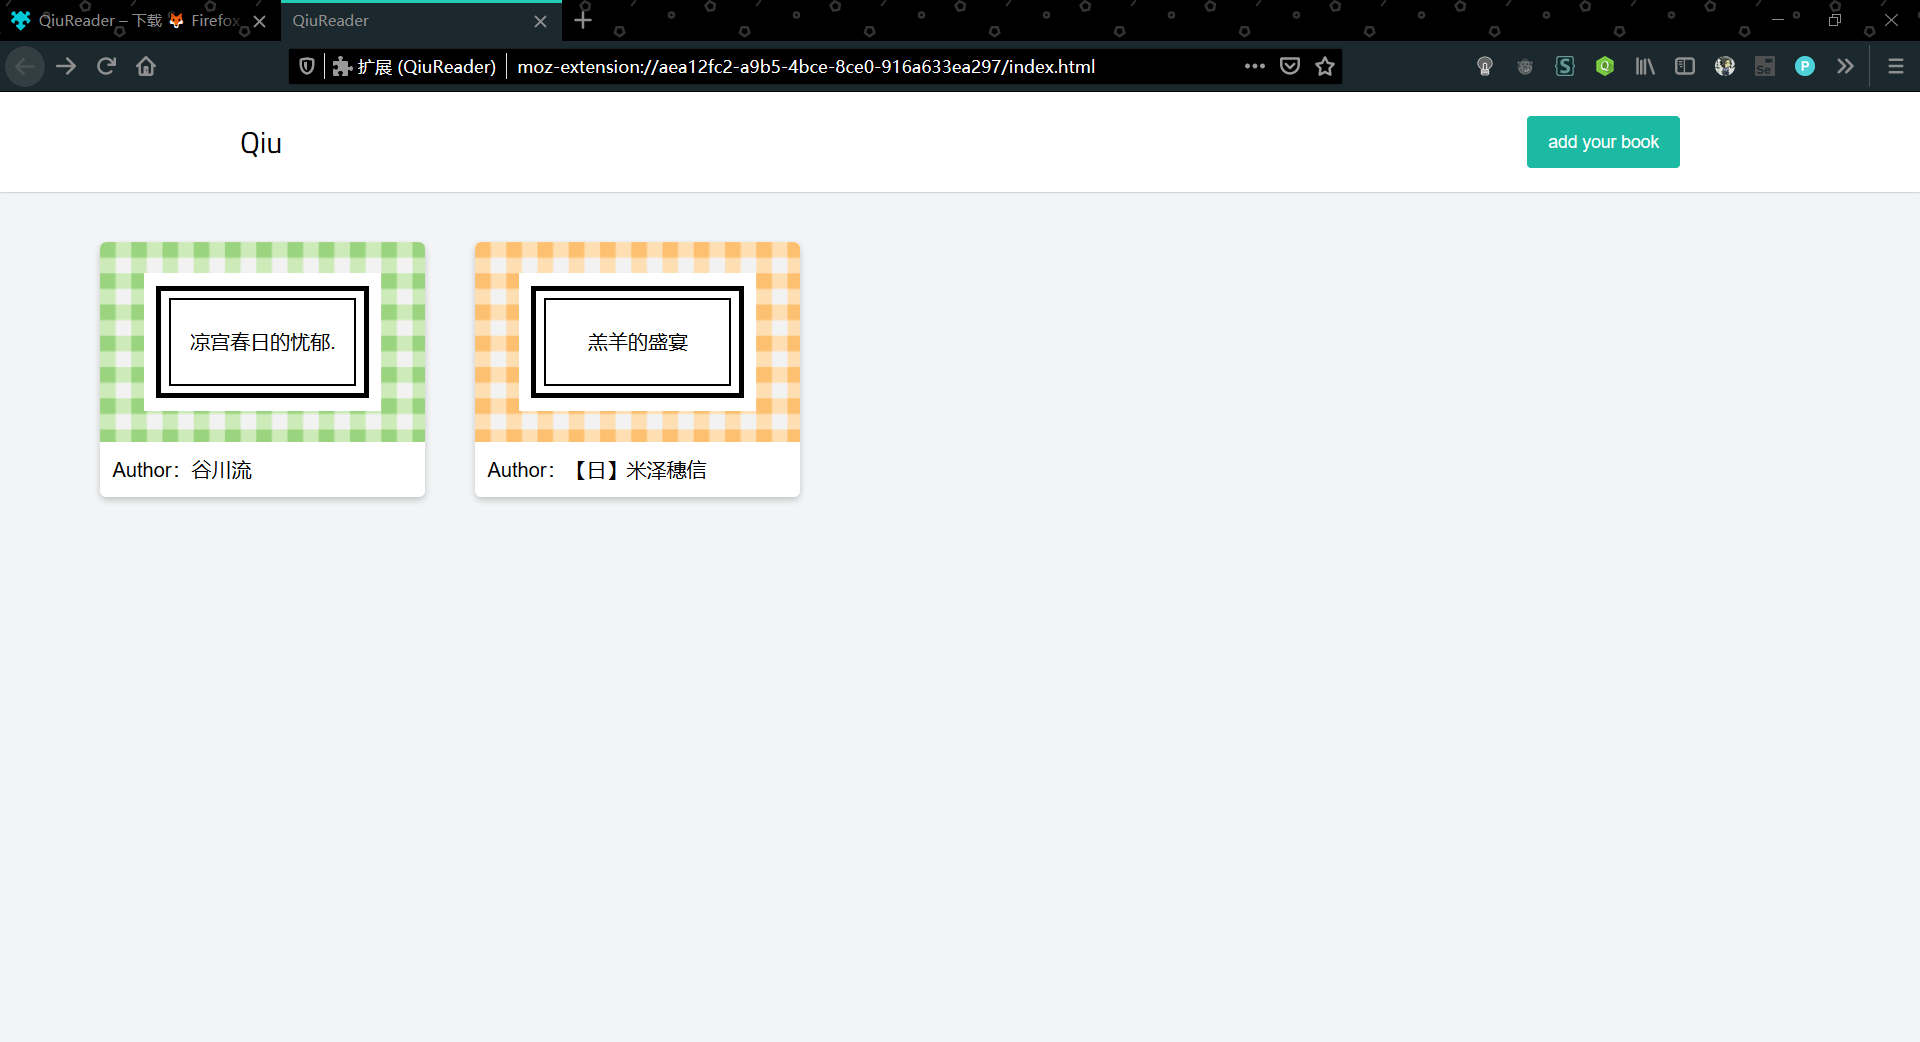Screen dimensions: 1920x1042
Task: Close the QiuReader download Firefox tab
Action: (260, 21)
